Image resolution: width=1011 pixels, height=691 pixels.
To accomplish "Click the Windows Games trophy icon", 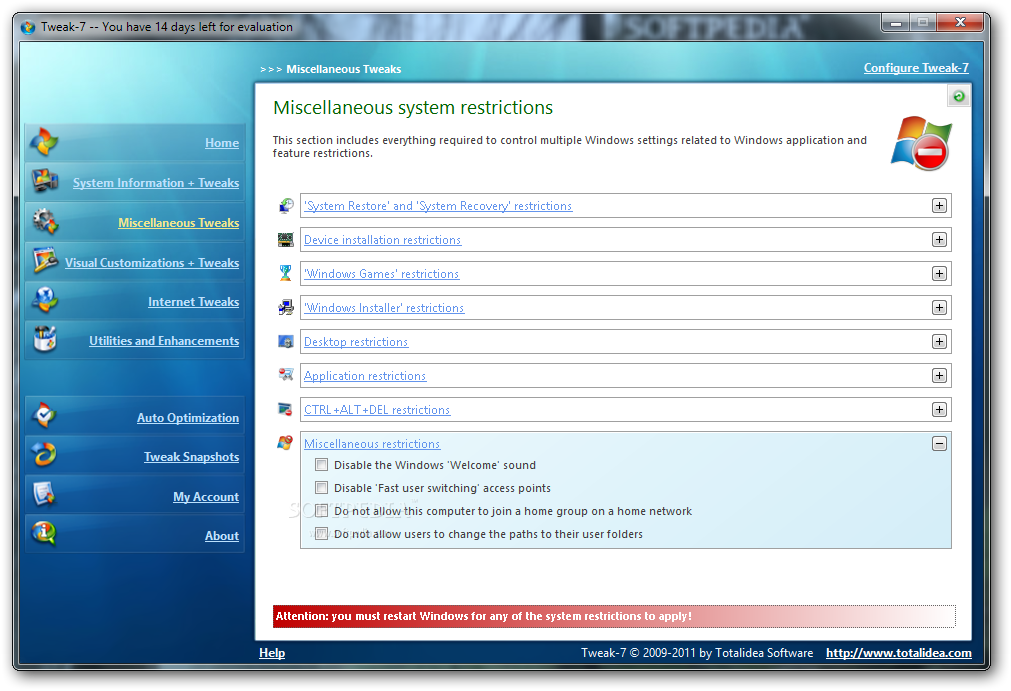I will tap(286, 273).
